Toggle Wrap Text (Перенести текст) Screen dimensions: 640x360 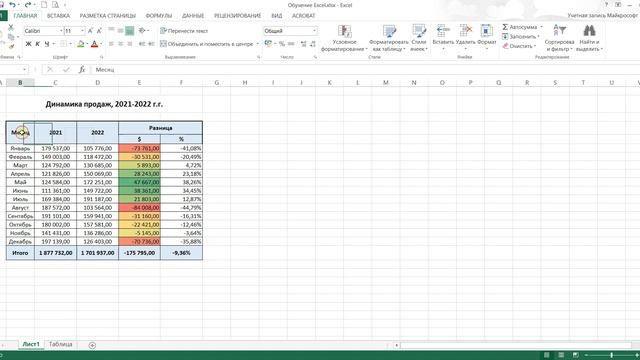184,31
